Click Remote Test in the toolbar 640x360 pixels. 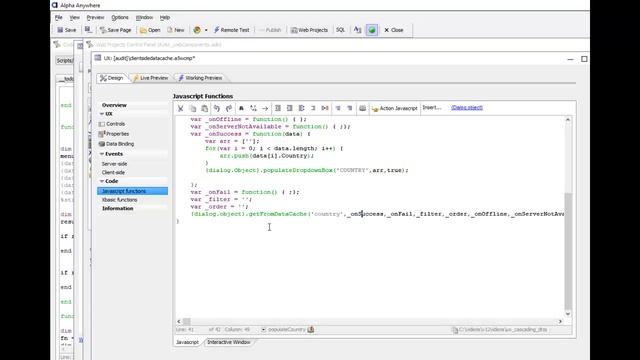(x=231, y=30)
